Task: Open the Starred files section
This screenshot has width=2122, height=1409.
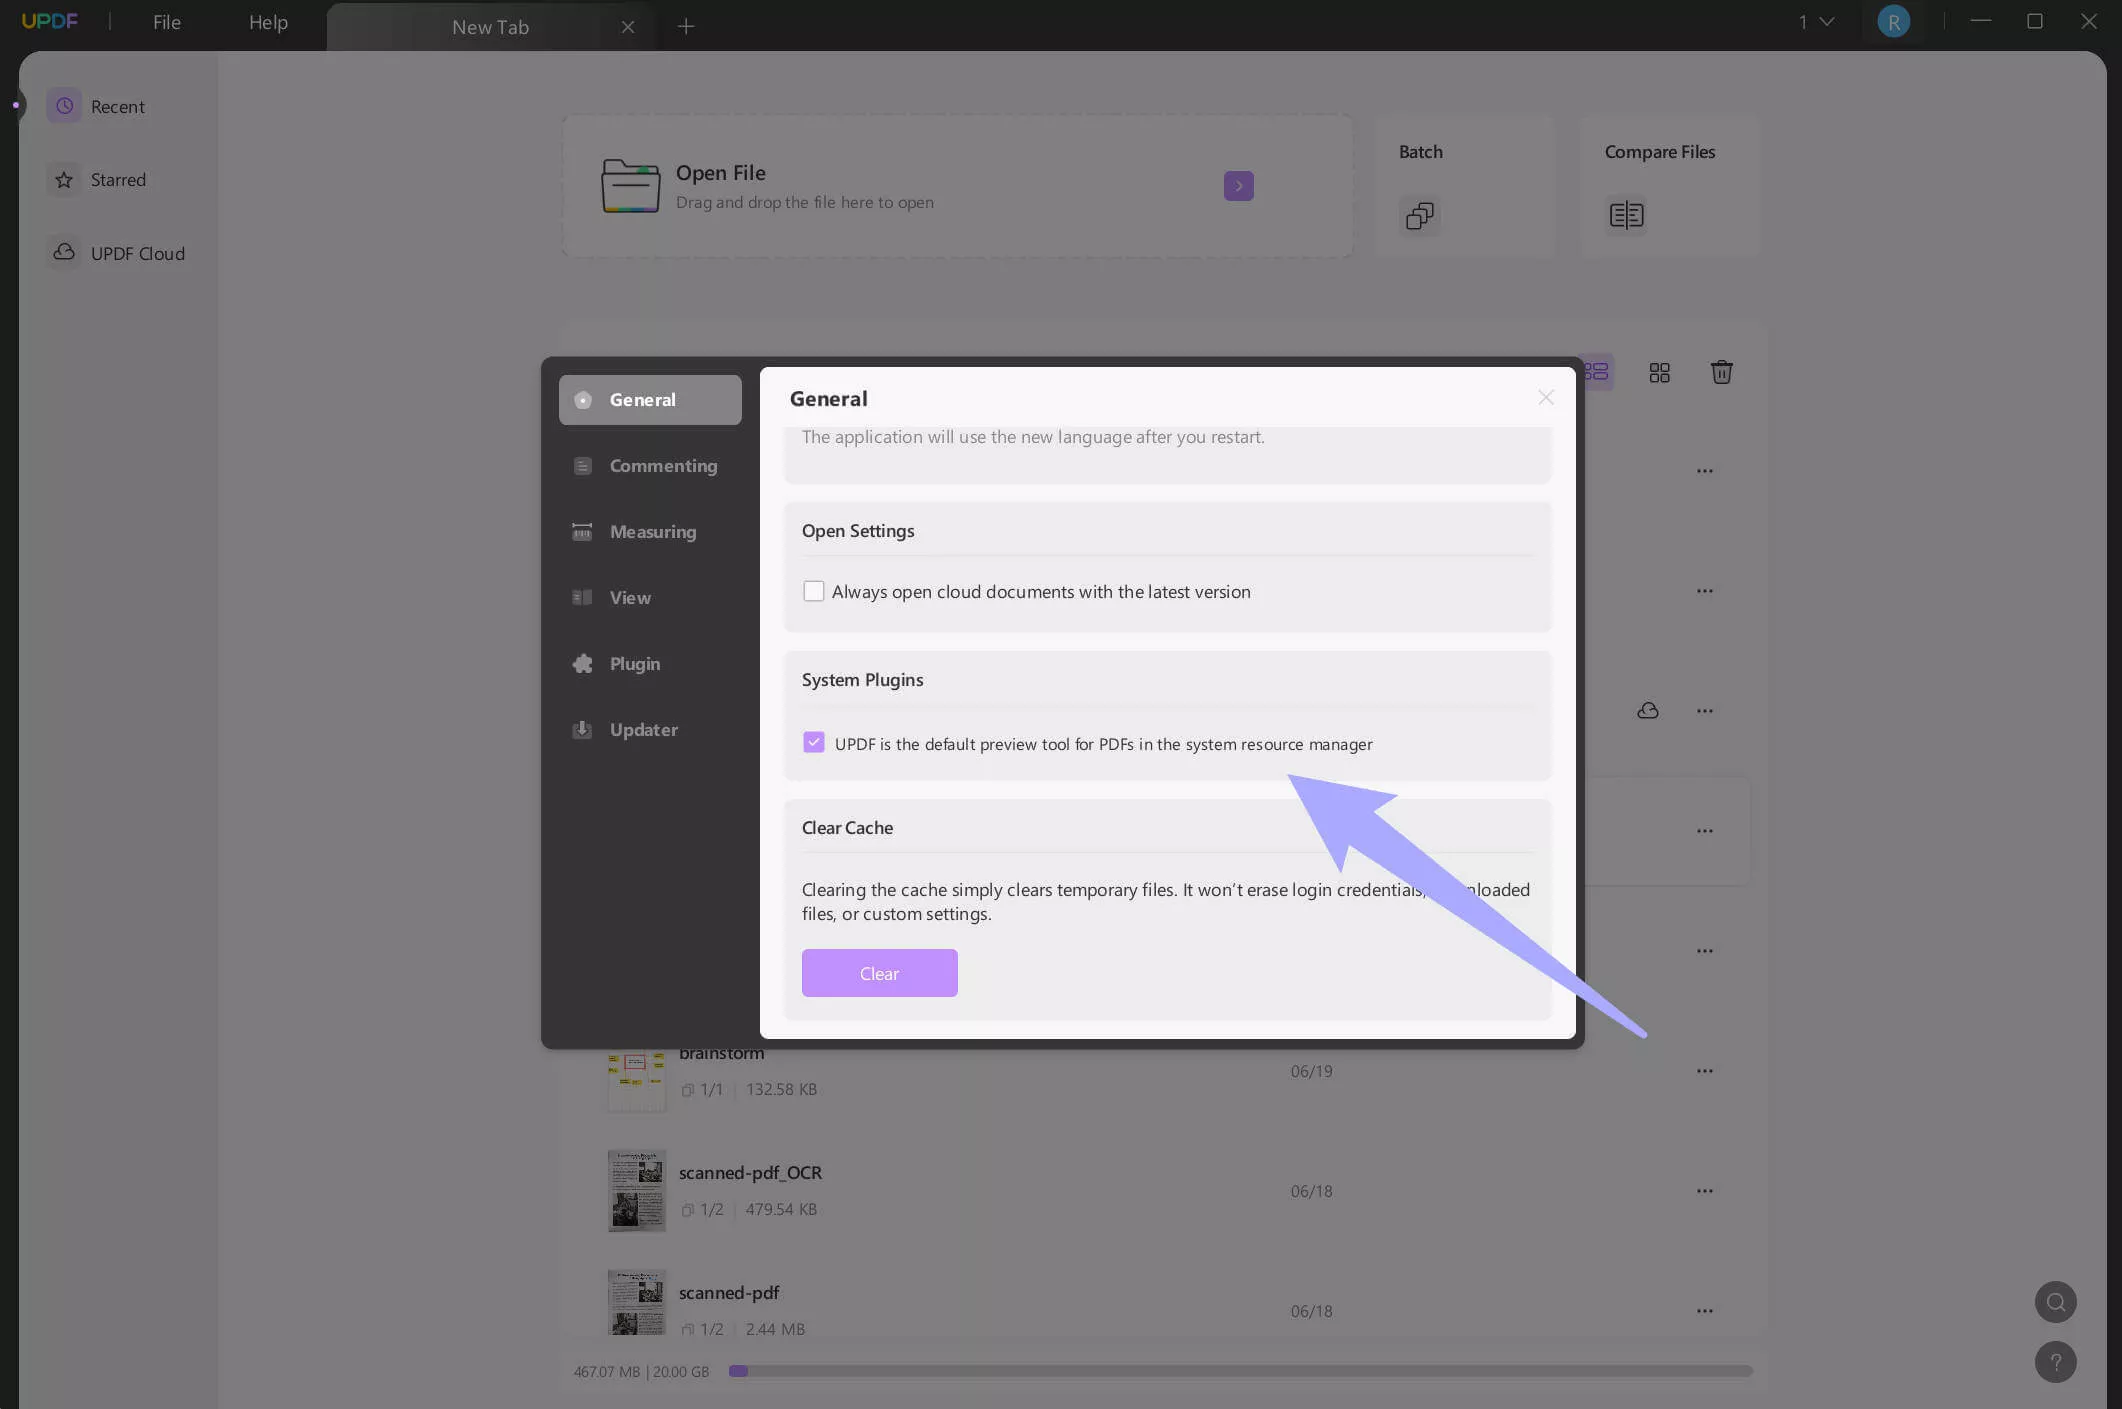Action: (98, 180)
